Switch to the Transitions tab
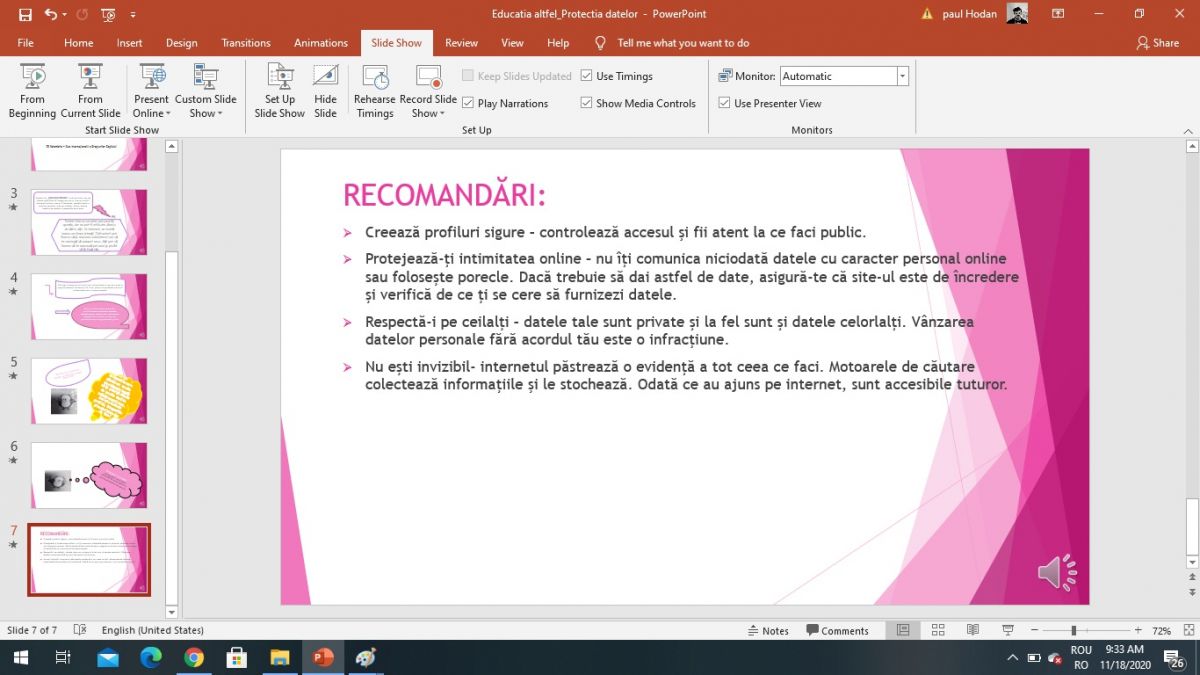The height and width of the screenshot is (675, 1200). click(246, 43)
